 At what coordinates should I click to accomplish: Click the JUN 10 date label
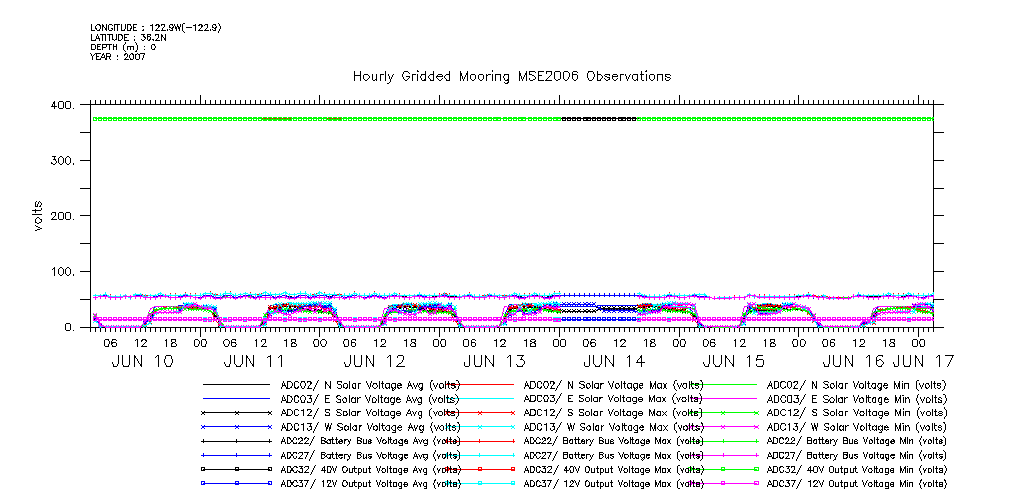(140, 361)
